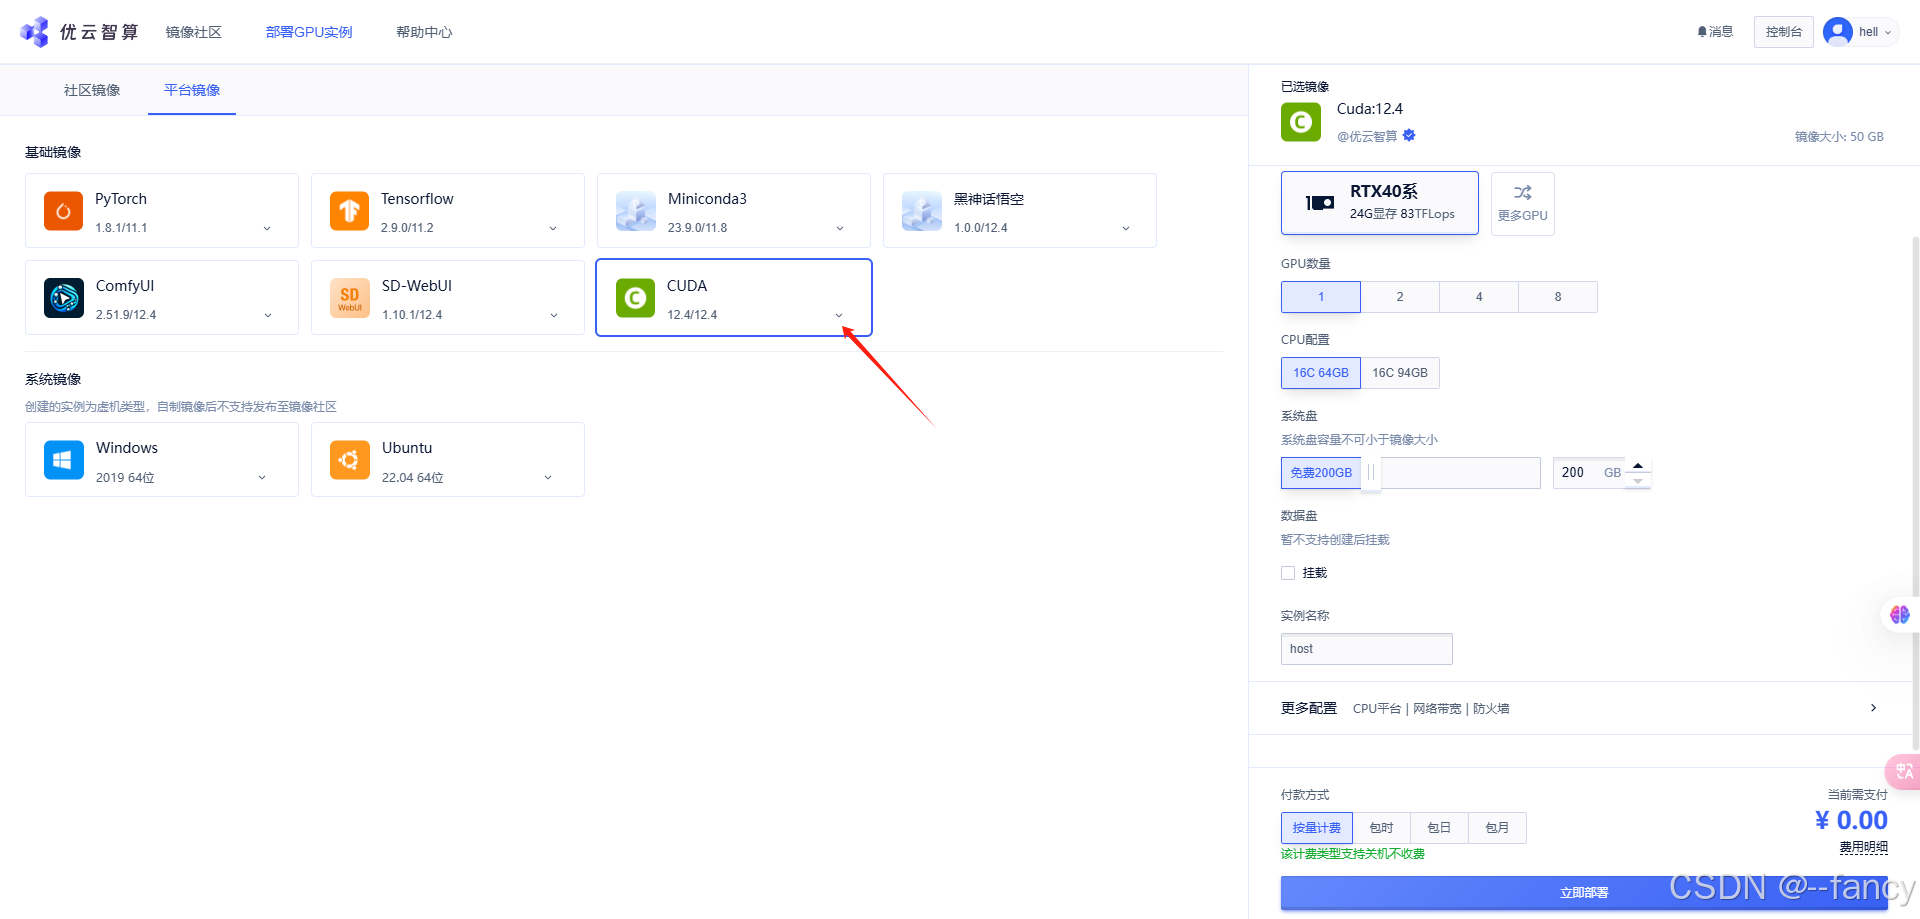Click the Ubuntu system image icon
This screenshot has height=919, width=1920.
pyautogui.click(x=349, y=460)
